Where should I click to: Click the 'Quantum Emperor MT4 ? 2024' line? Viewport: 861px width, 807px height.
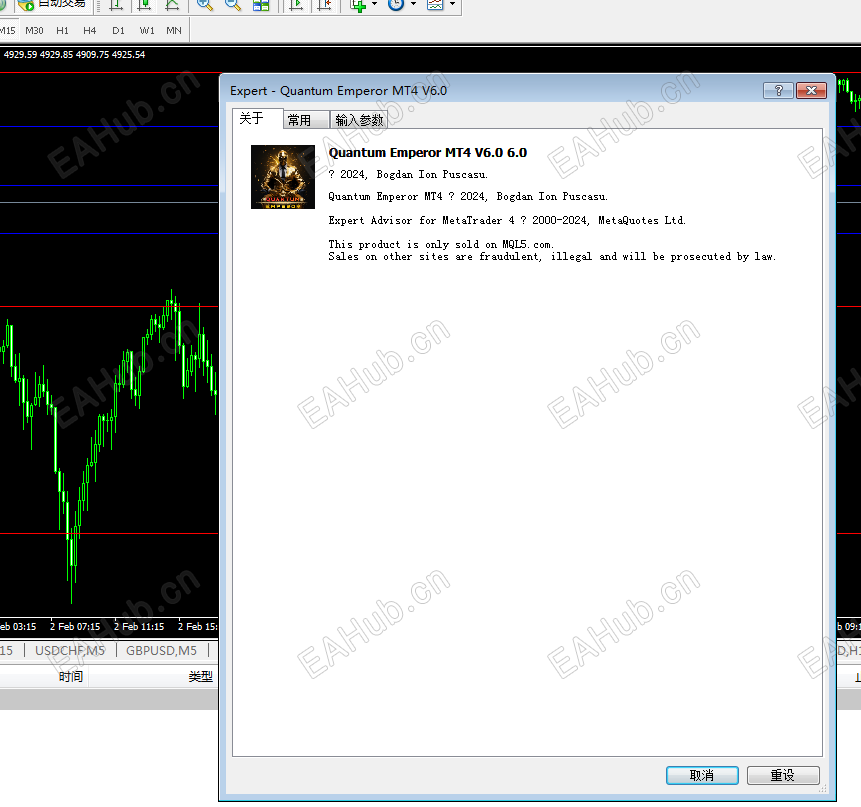468,197
